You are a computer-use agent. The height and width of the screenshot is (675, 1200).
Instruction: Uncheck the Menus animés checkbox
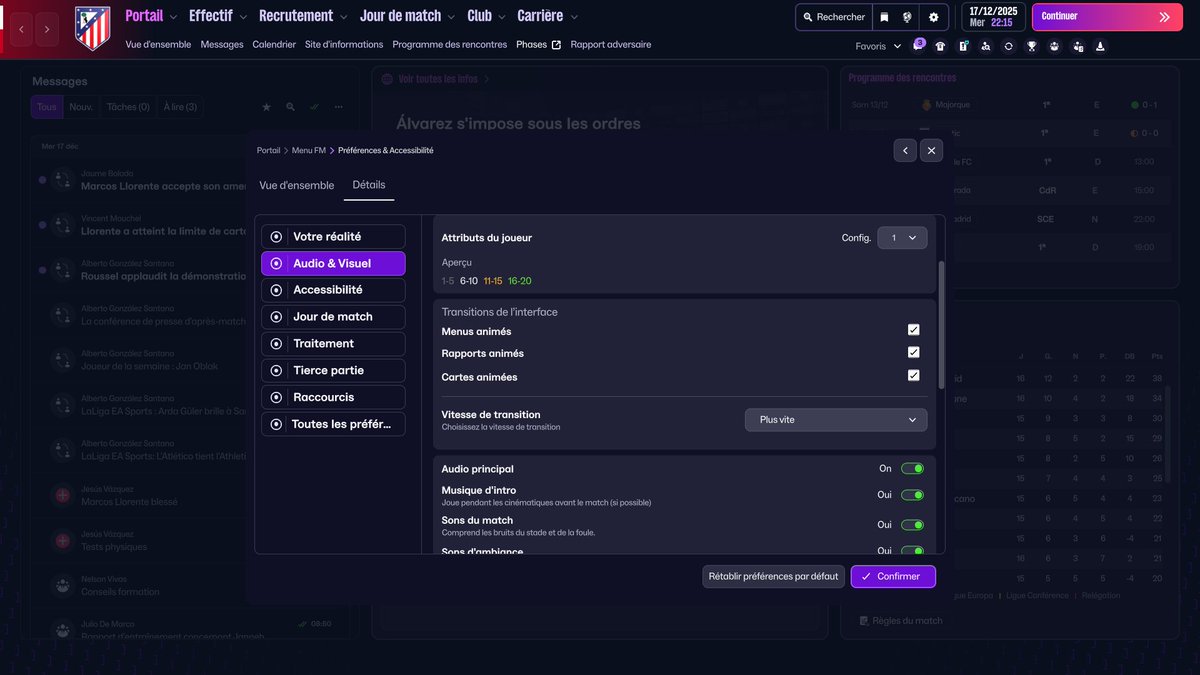913,330
